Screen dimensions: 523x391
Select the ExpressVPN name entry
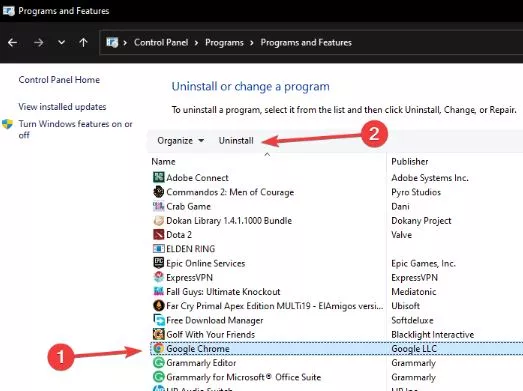(x=189, y=277)
